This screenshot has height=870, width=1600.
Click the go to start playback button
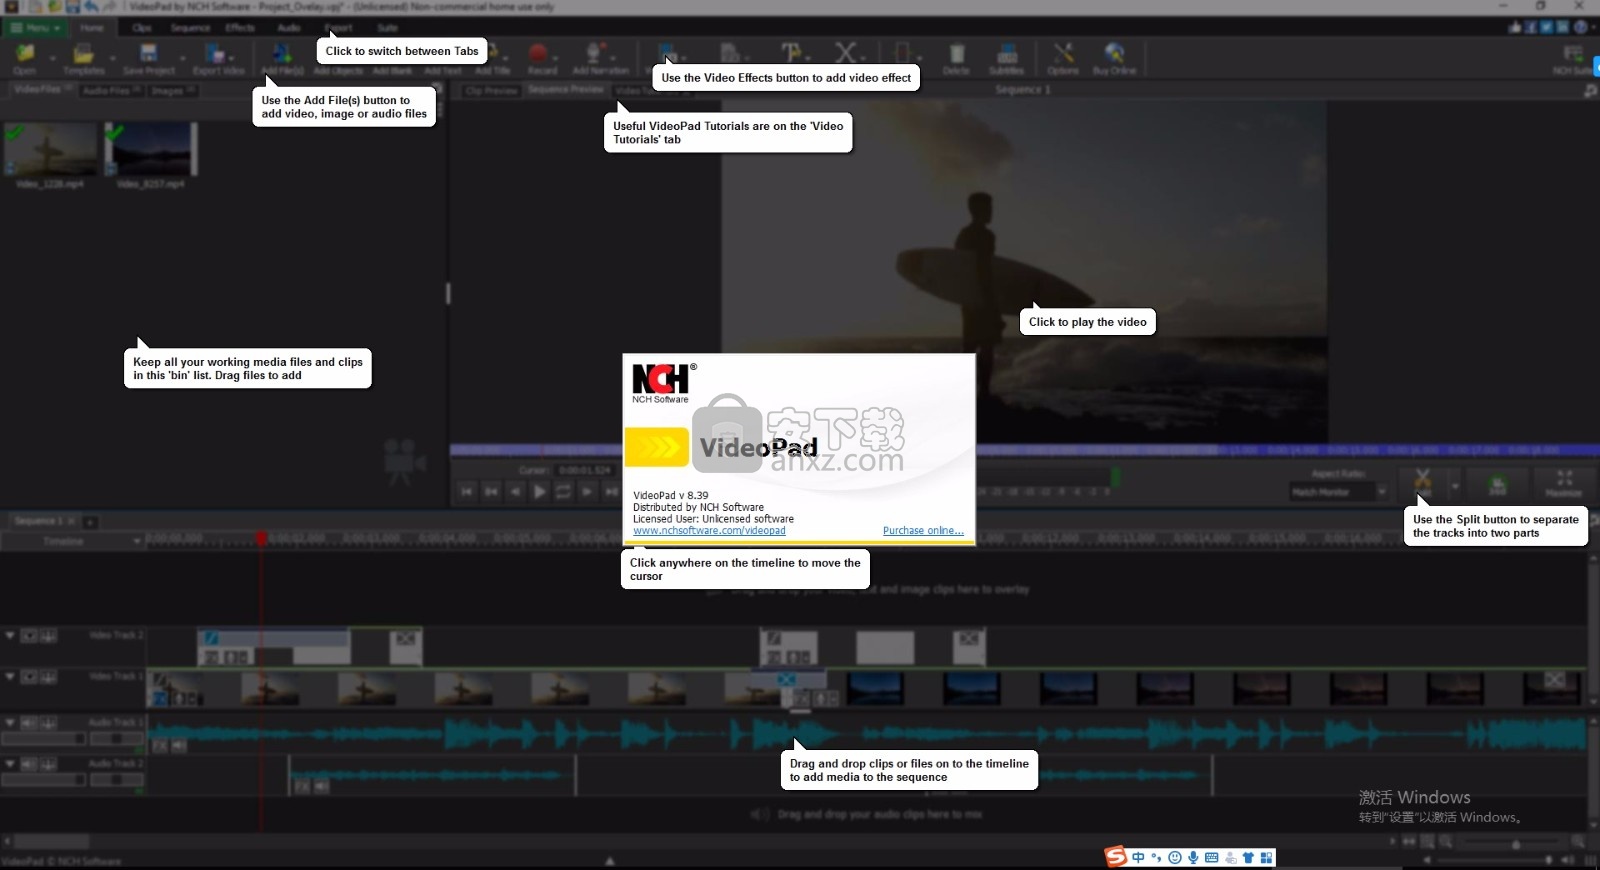[467, 491]
